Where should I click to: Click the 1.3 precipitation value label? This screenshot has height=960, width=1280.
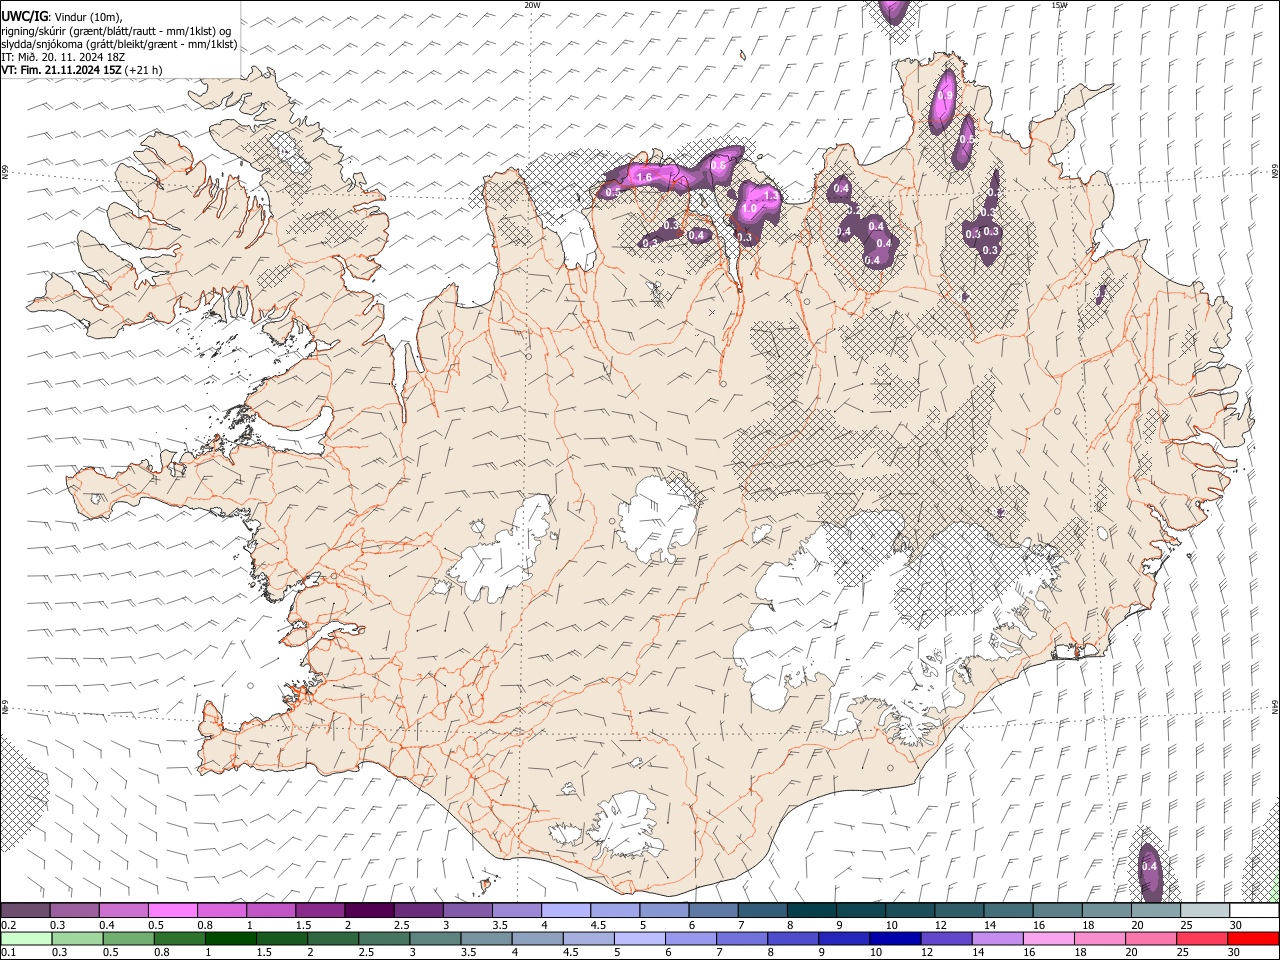point(770,196)
